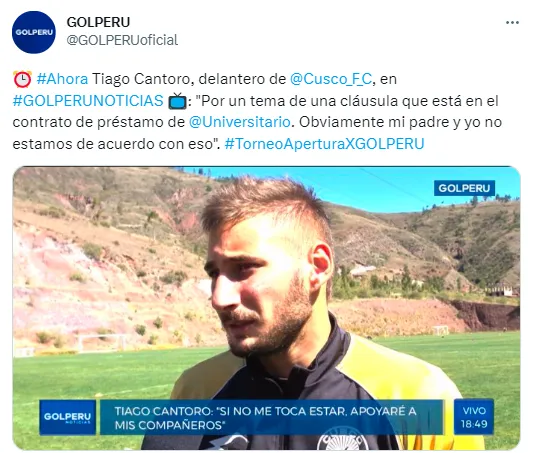Open the @GOLPERUoficial handle link

[122, 40]
